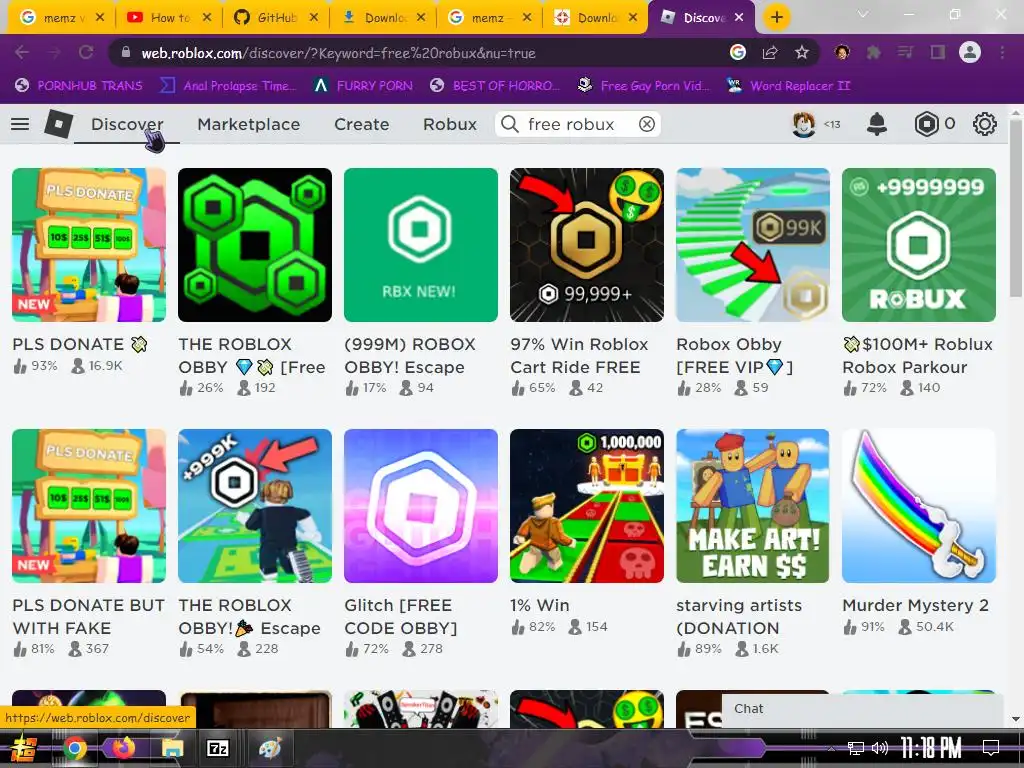
Task: Open 1% Win game title
Action: (x=540, y=605)
